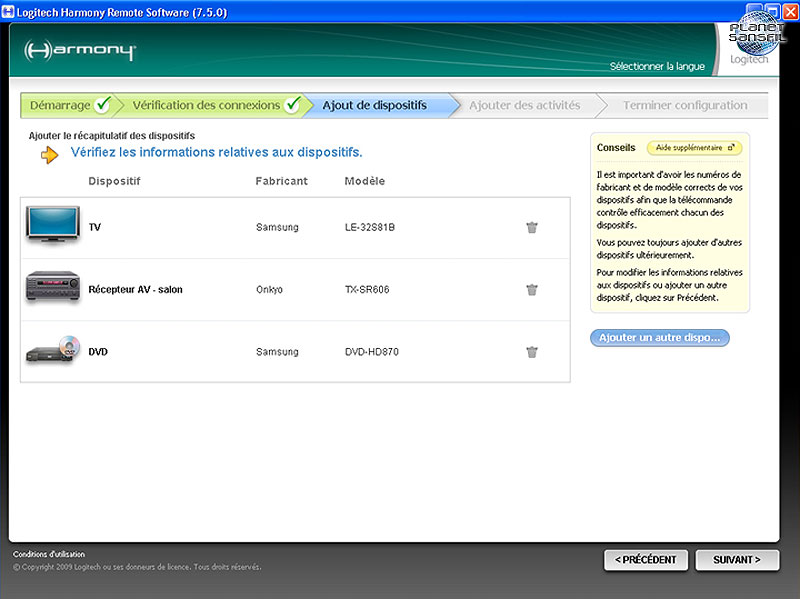The width and height of the screenshot is (800, 599).
Task: Click the Harmony logo
Action: pos(80,50)
